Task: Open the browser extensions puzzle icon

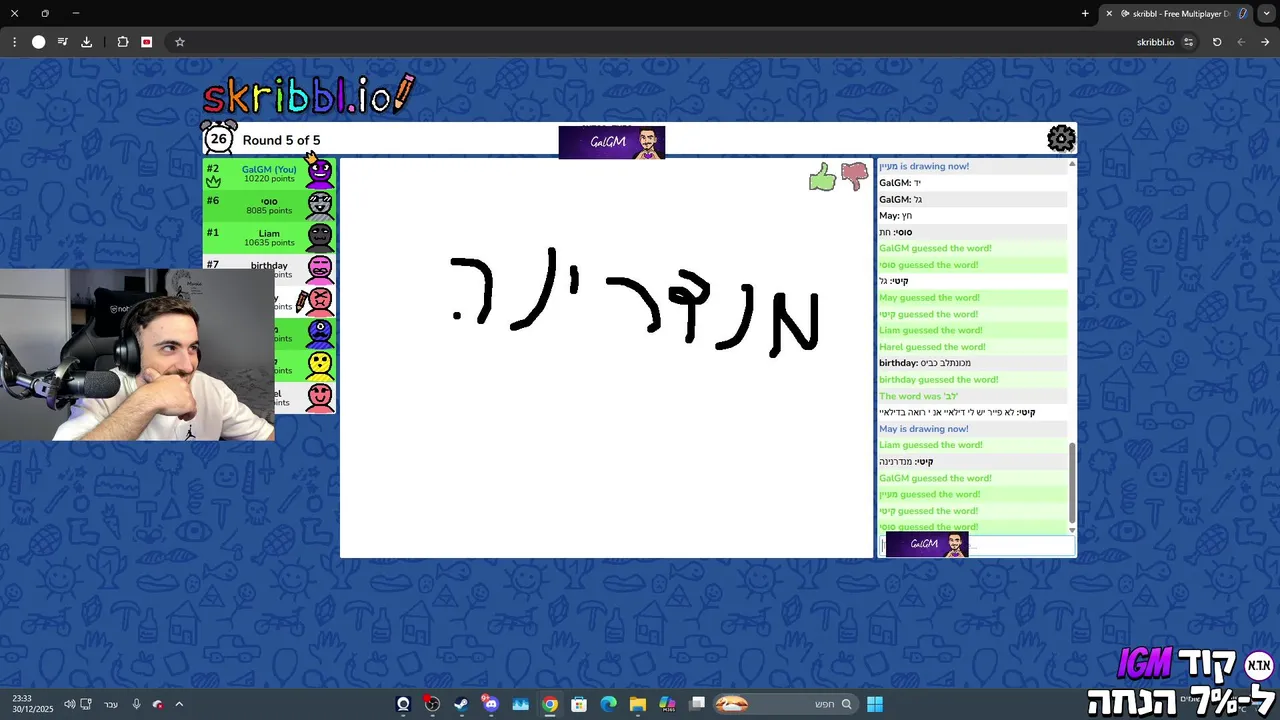Action: click(122, 42)
